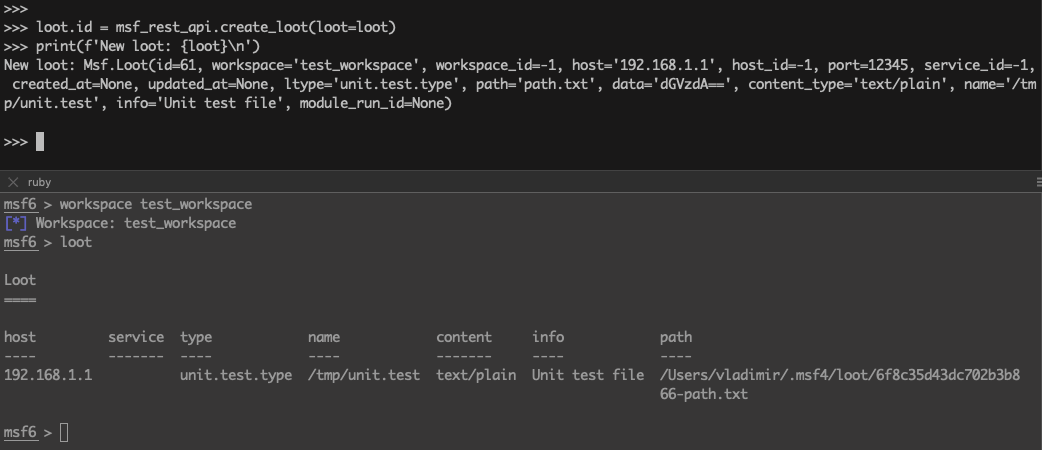The width and height of the screenshot is (1042, 450).
Task: Click the /tmp/unit.test name entry
Action: [364, 375]
